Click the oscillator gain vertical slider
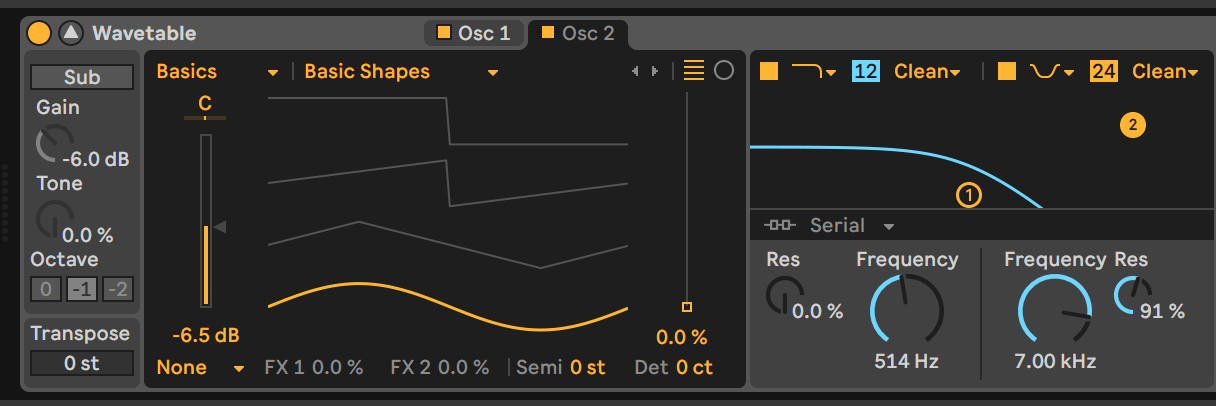 click(207, 222)
